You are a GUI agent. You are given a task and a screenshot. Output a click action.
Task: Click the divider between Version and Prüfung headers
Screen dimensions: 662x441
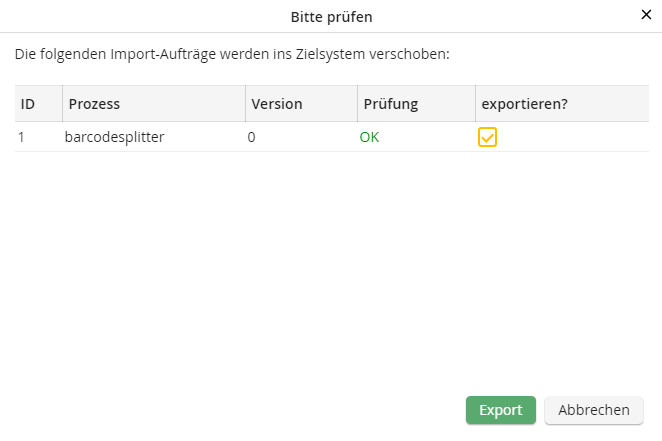point(357,104)
